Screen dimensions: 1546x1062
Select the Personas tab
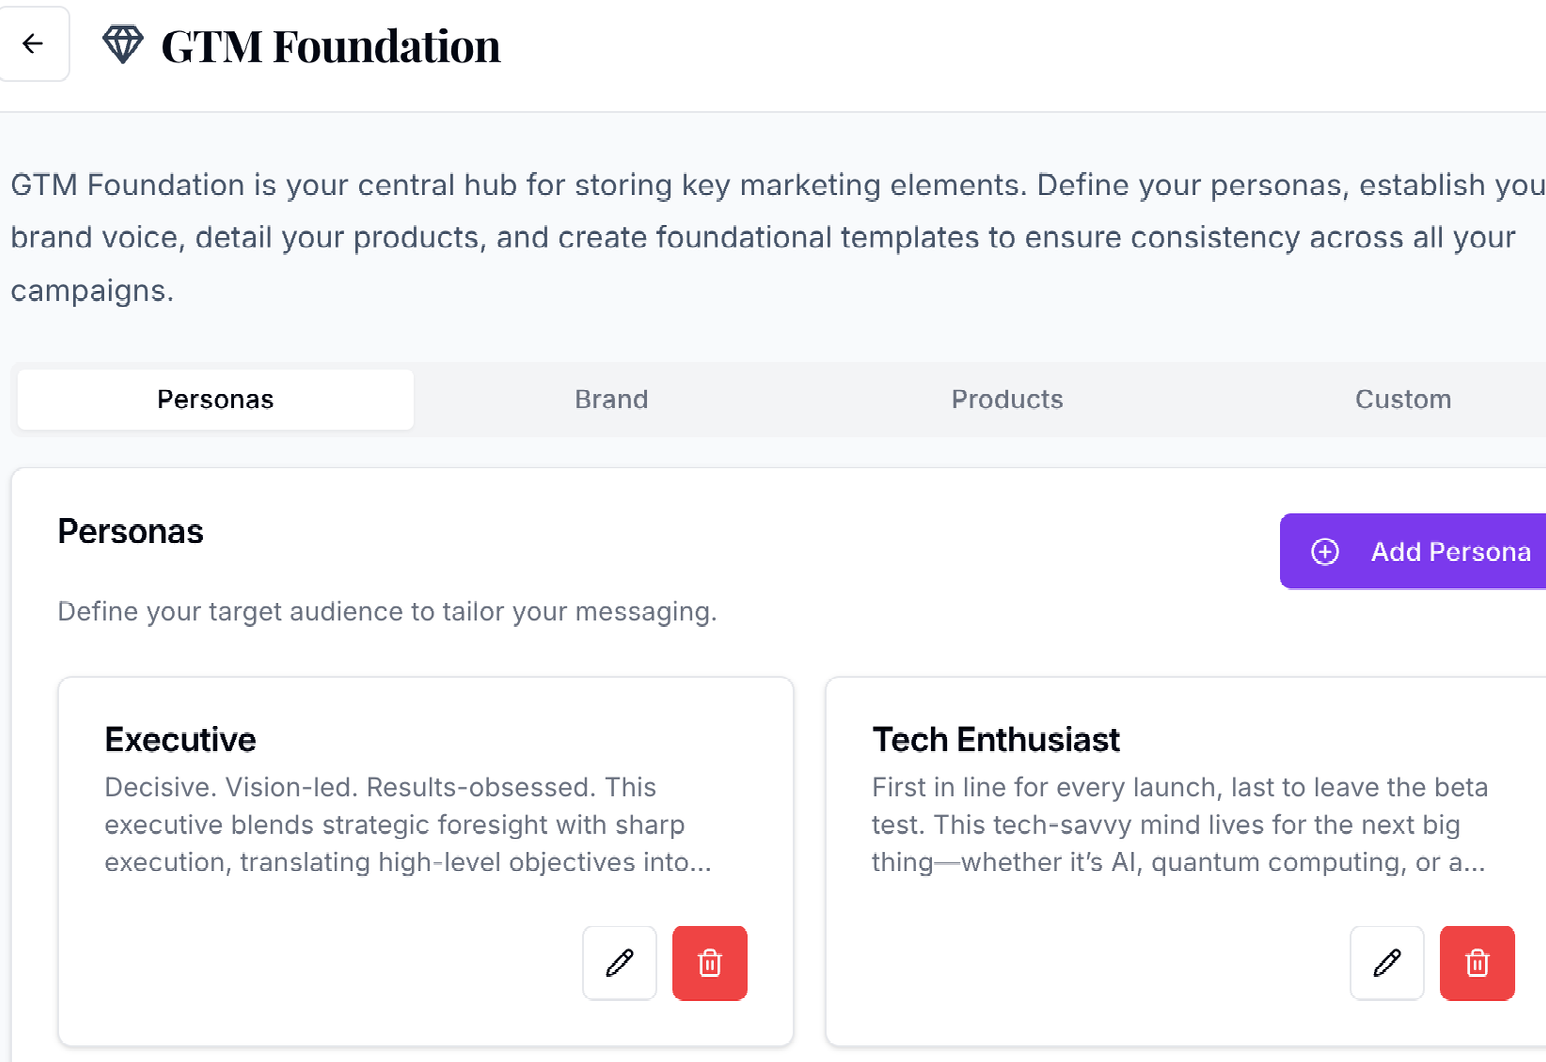pyautogui.click(x=215, y=399)
